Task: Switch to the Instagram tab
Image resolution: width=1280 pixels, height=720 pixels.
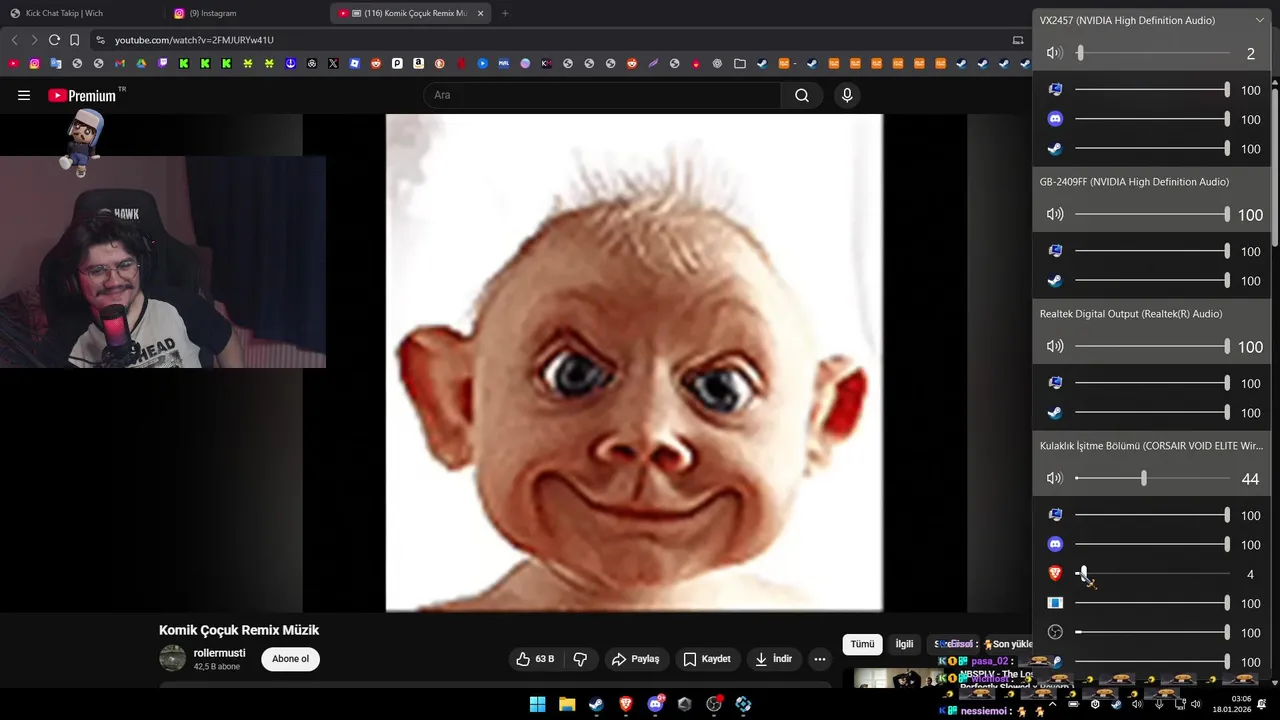Action: click(213, 13)
